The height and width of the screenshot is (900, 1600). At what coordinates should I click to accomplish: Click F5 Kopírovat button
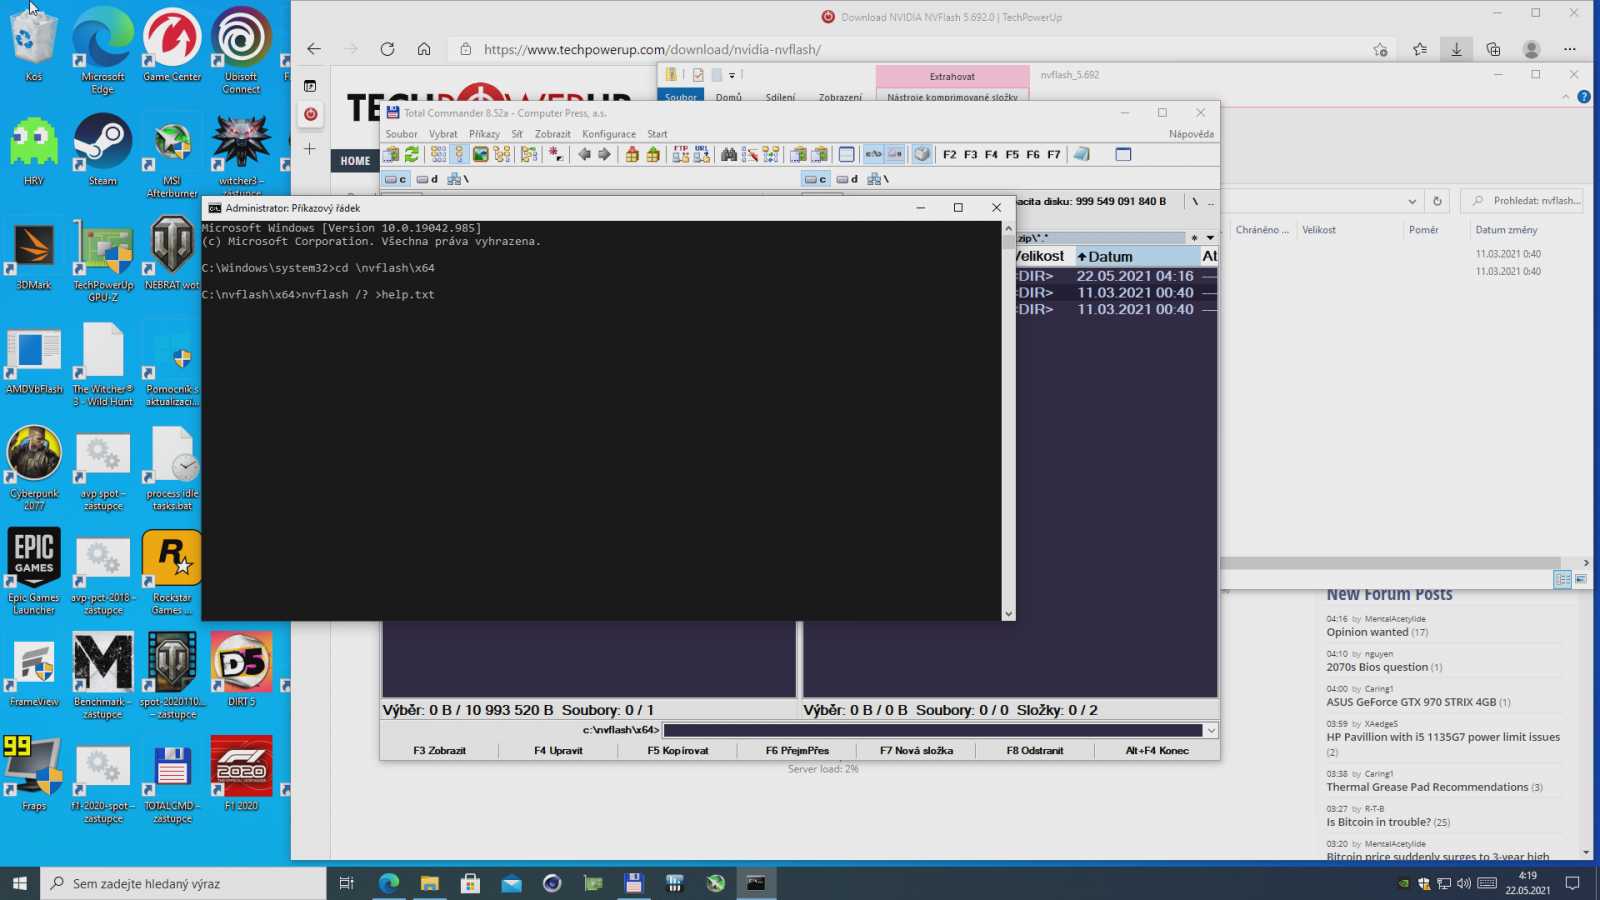677,750
